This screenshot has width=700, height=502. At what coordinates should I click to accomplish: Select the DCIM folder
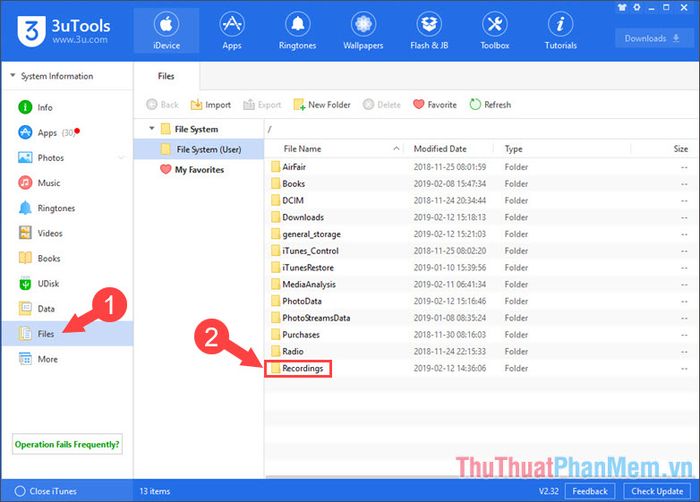[x=480, y=201]
